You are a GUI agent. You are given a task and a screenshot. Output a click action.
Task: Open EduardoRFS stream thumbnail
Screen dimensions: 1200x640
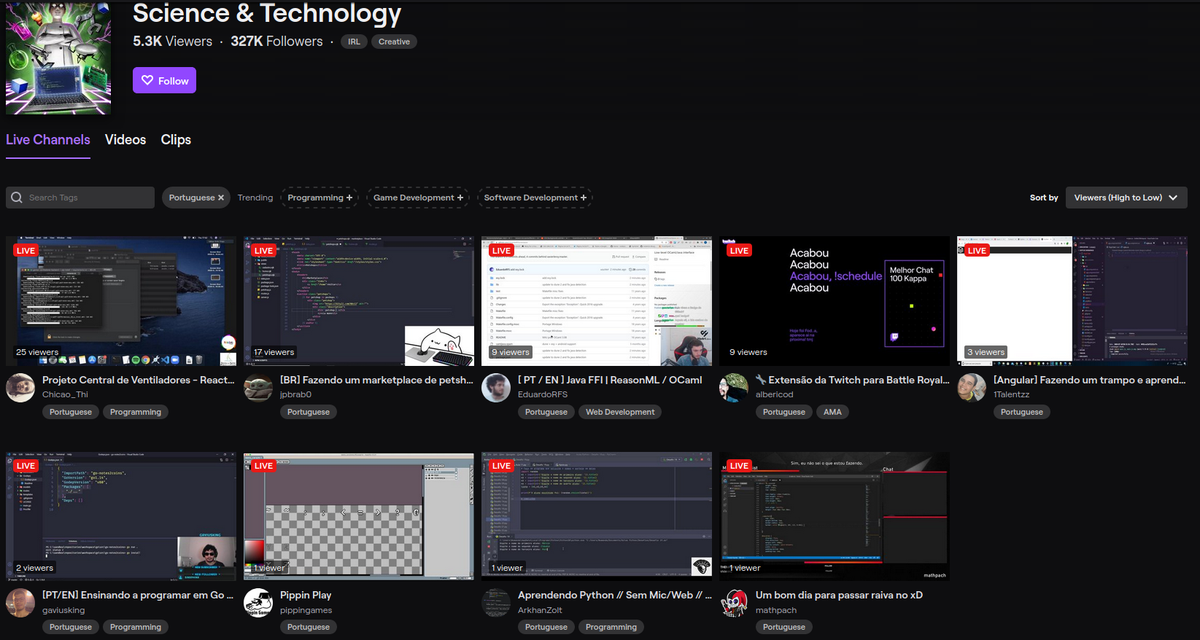coord(597,301)
